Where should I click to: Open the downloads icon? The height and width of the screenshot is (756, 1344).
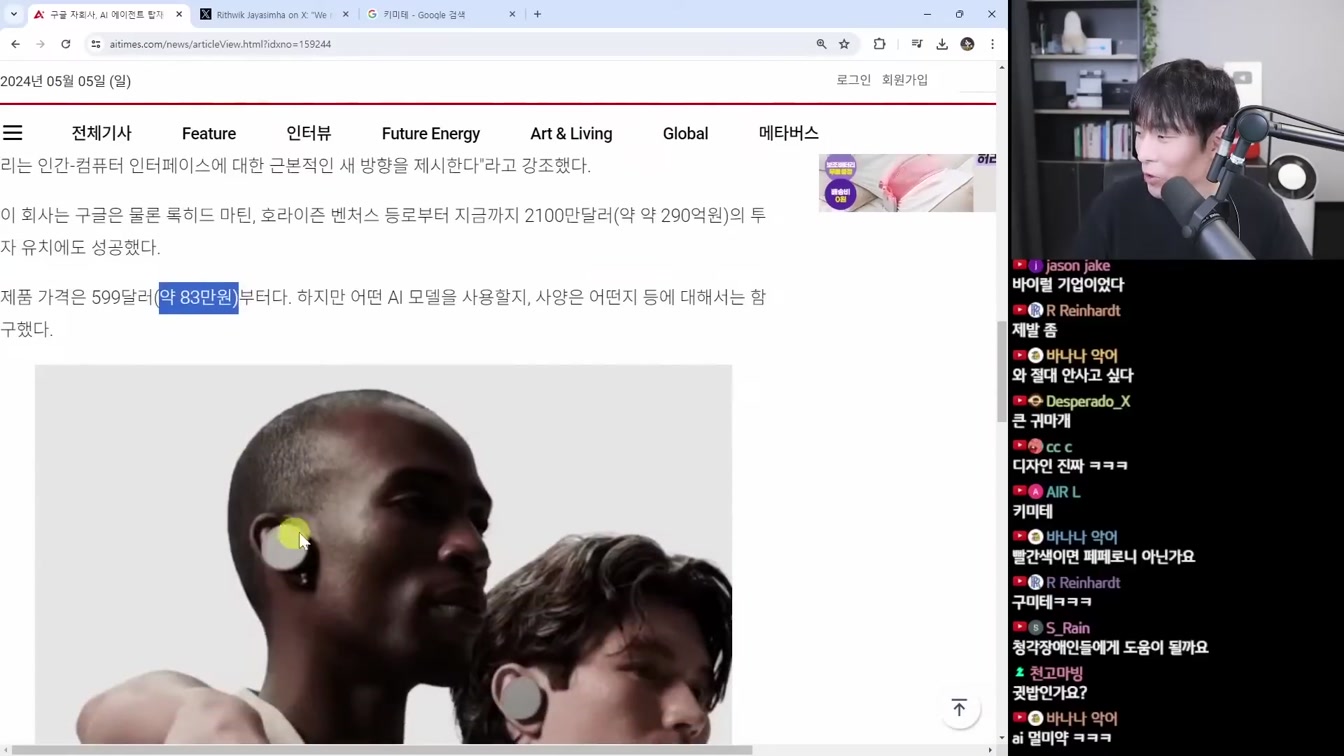tap(942, 44)
